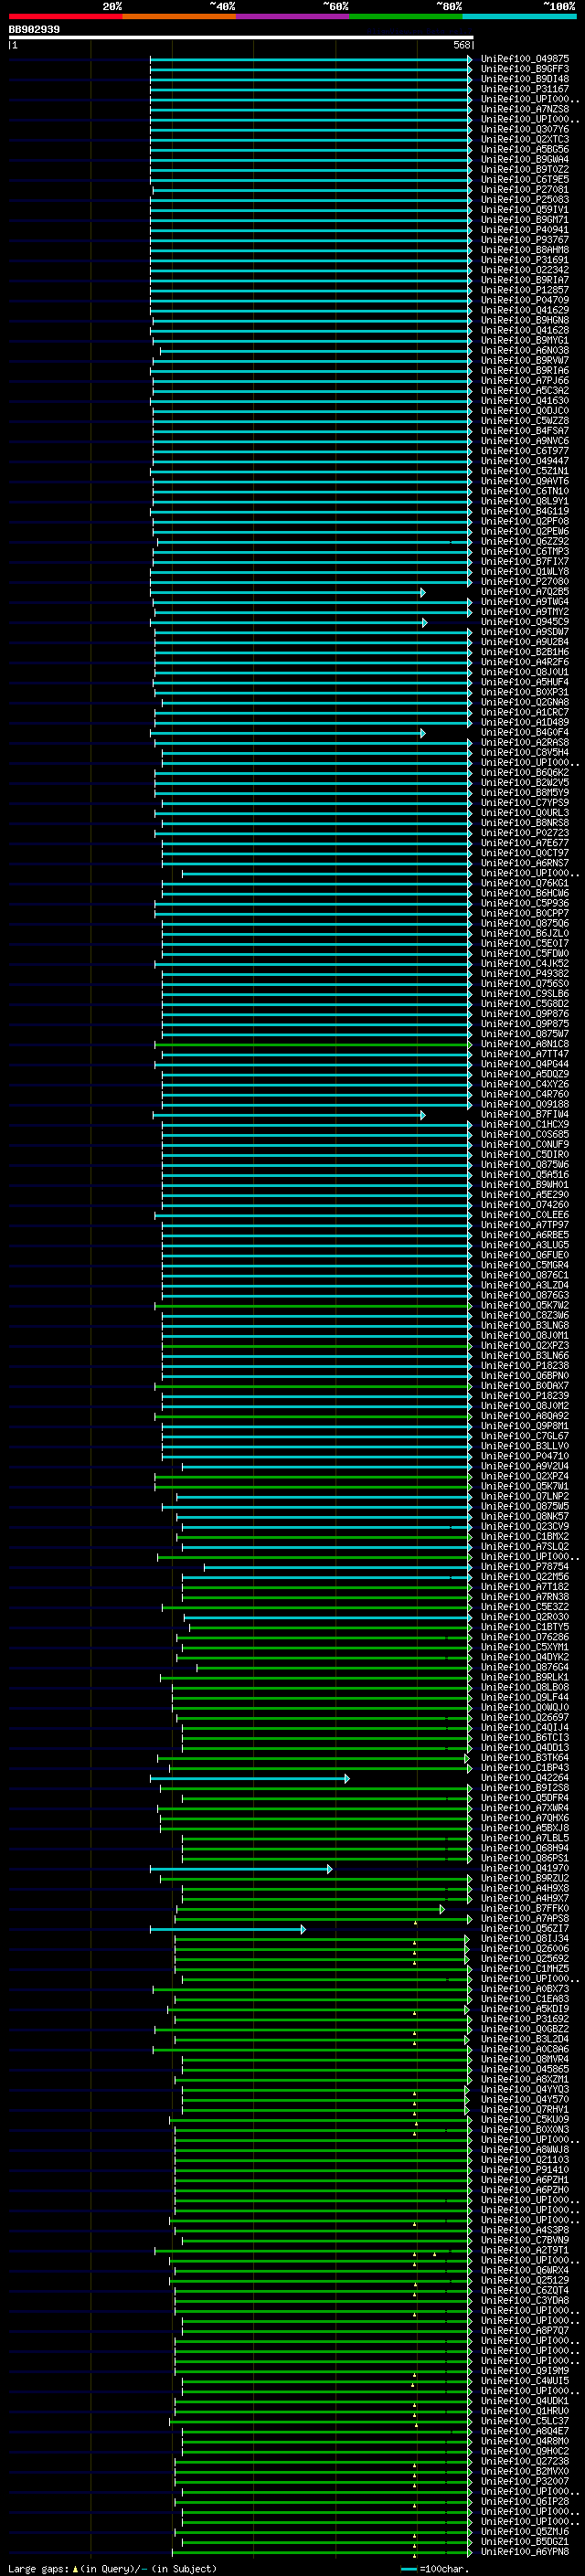Click the UniRef100_Q42264 label
The image size is (585, 2576).
[x=524, y=1778]
